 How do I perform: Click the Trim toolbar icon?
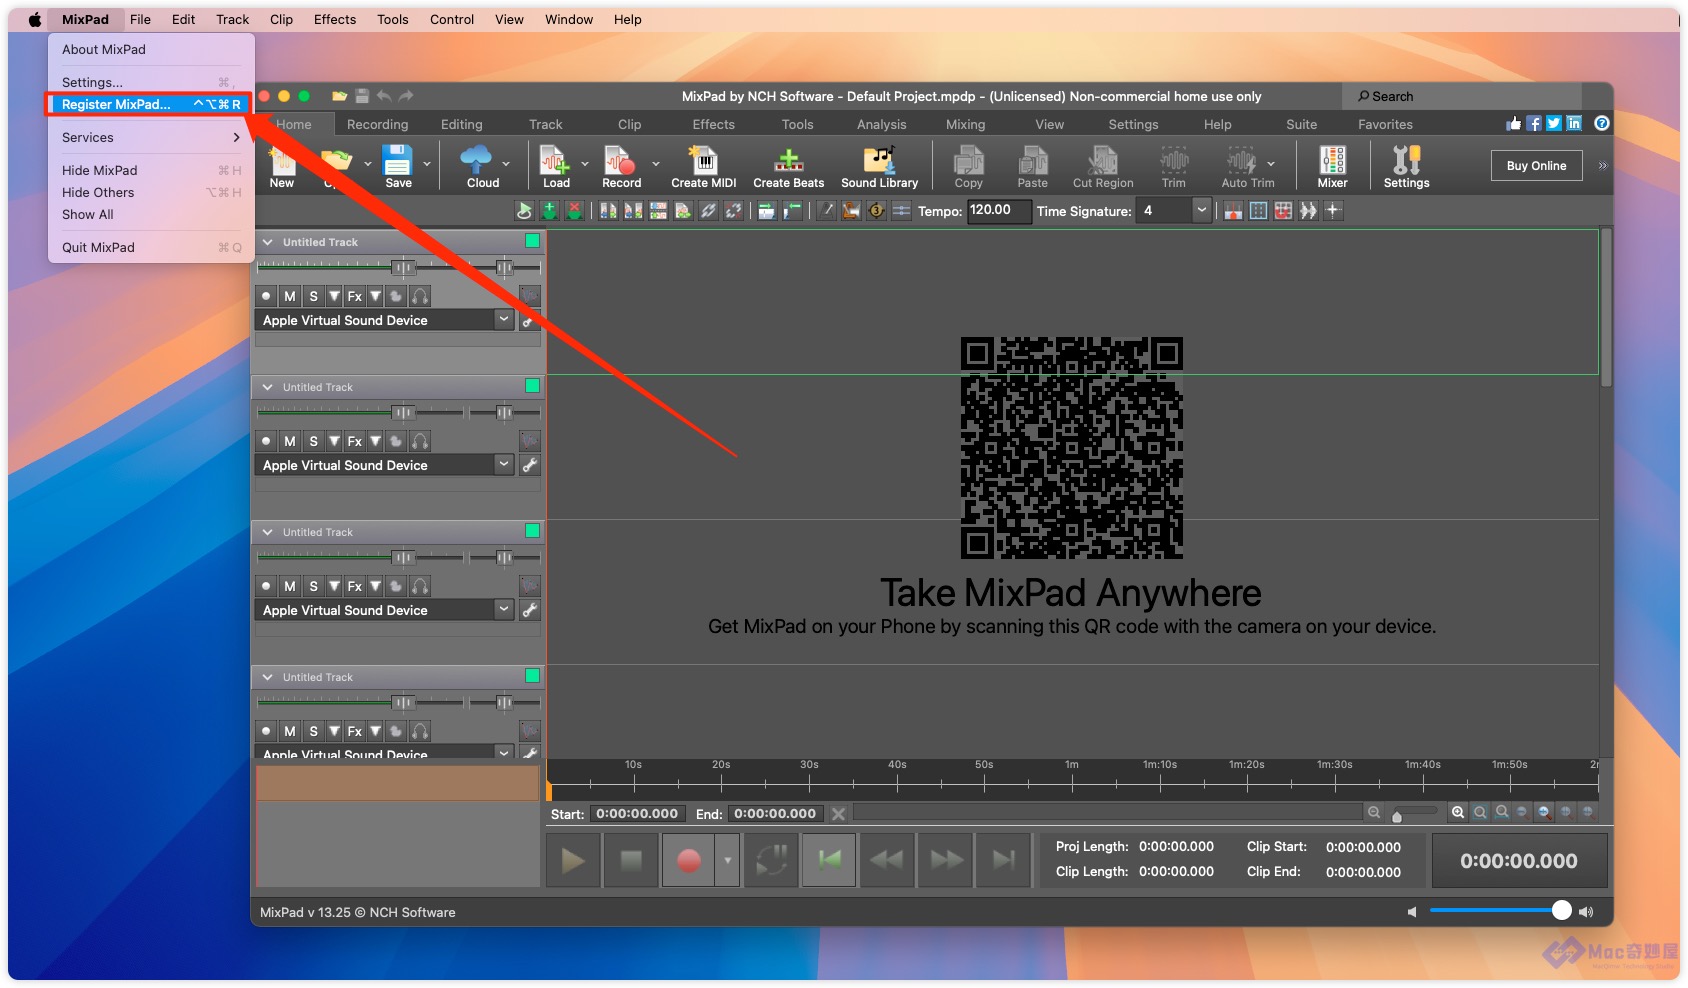[1173, 166]
